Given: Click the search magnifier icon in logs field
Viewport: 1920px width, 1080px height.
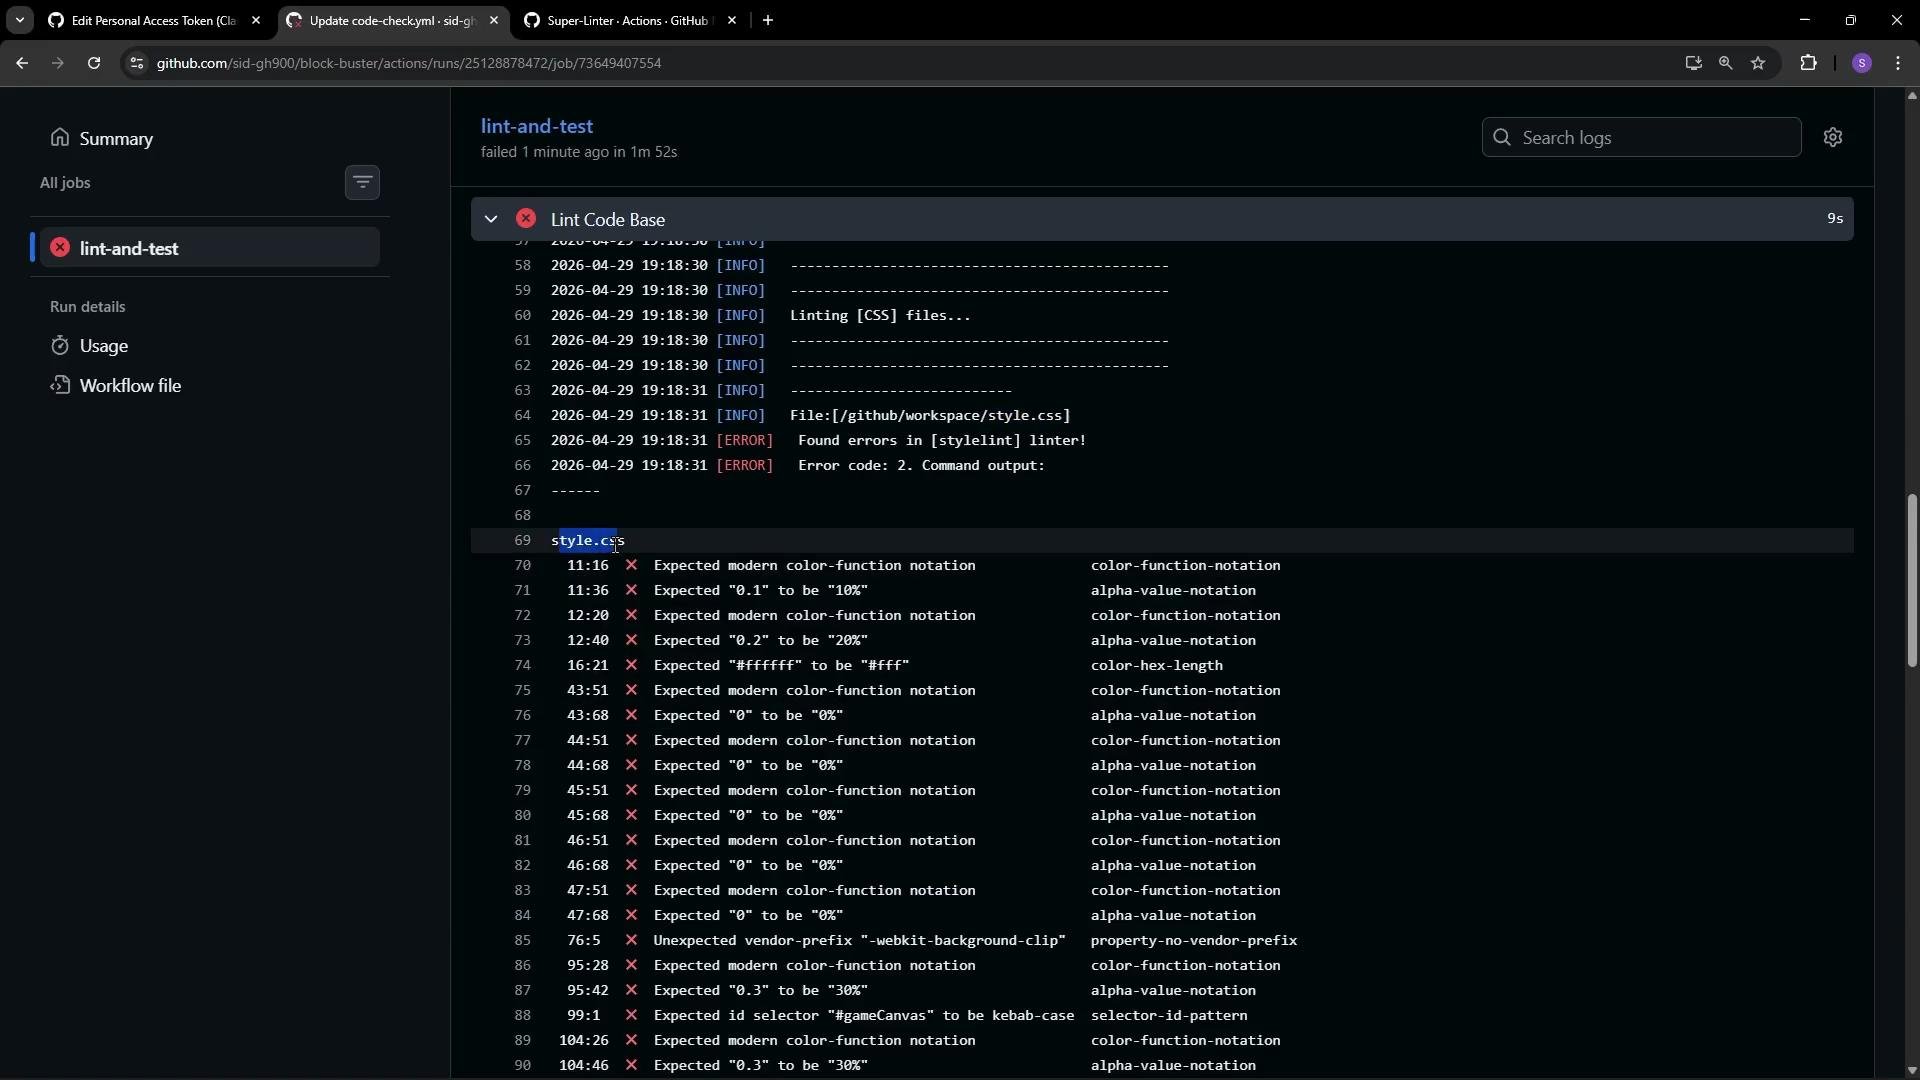Looking at the screenshot, I should click(x=1502, y=137).
